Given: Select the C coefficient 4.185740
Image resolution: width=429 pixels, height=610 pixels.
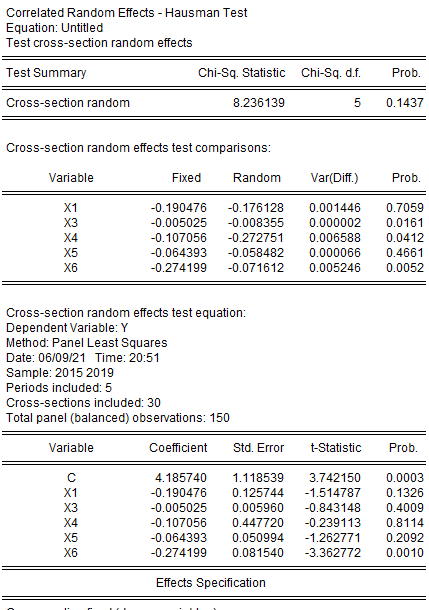Looking at the screenshot, I should (x=181, y=478).
